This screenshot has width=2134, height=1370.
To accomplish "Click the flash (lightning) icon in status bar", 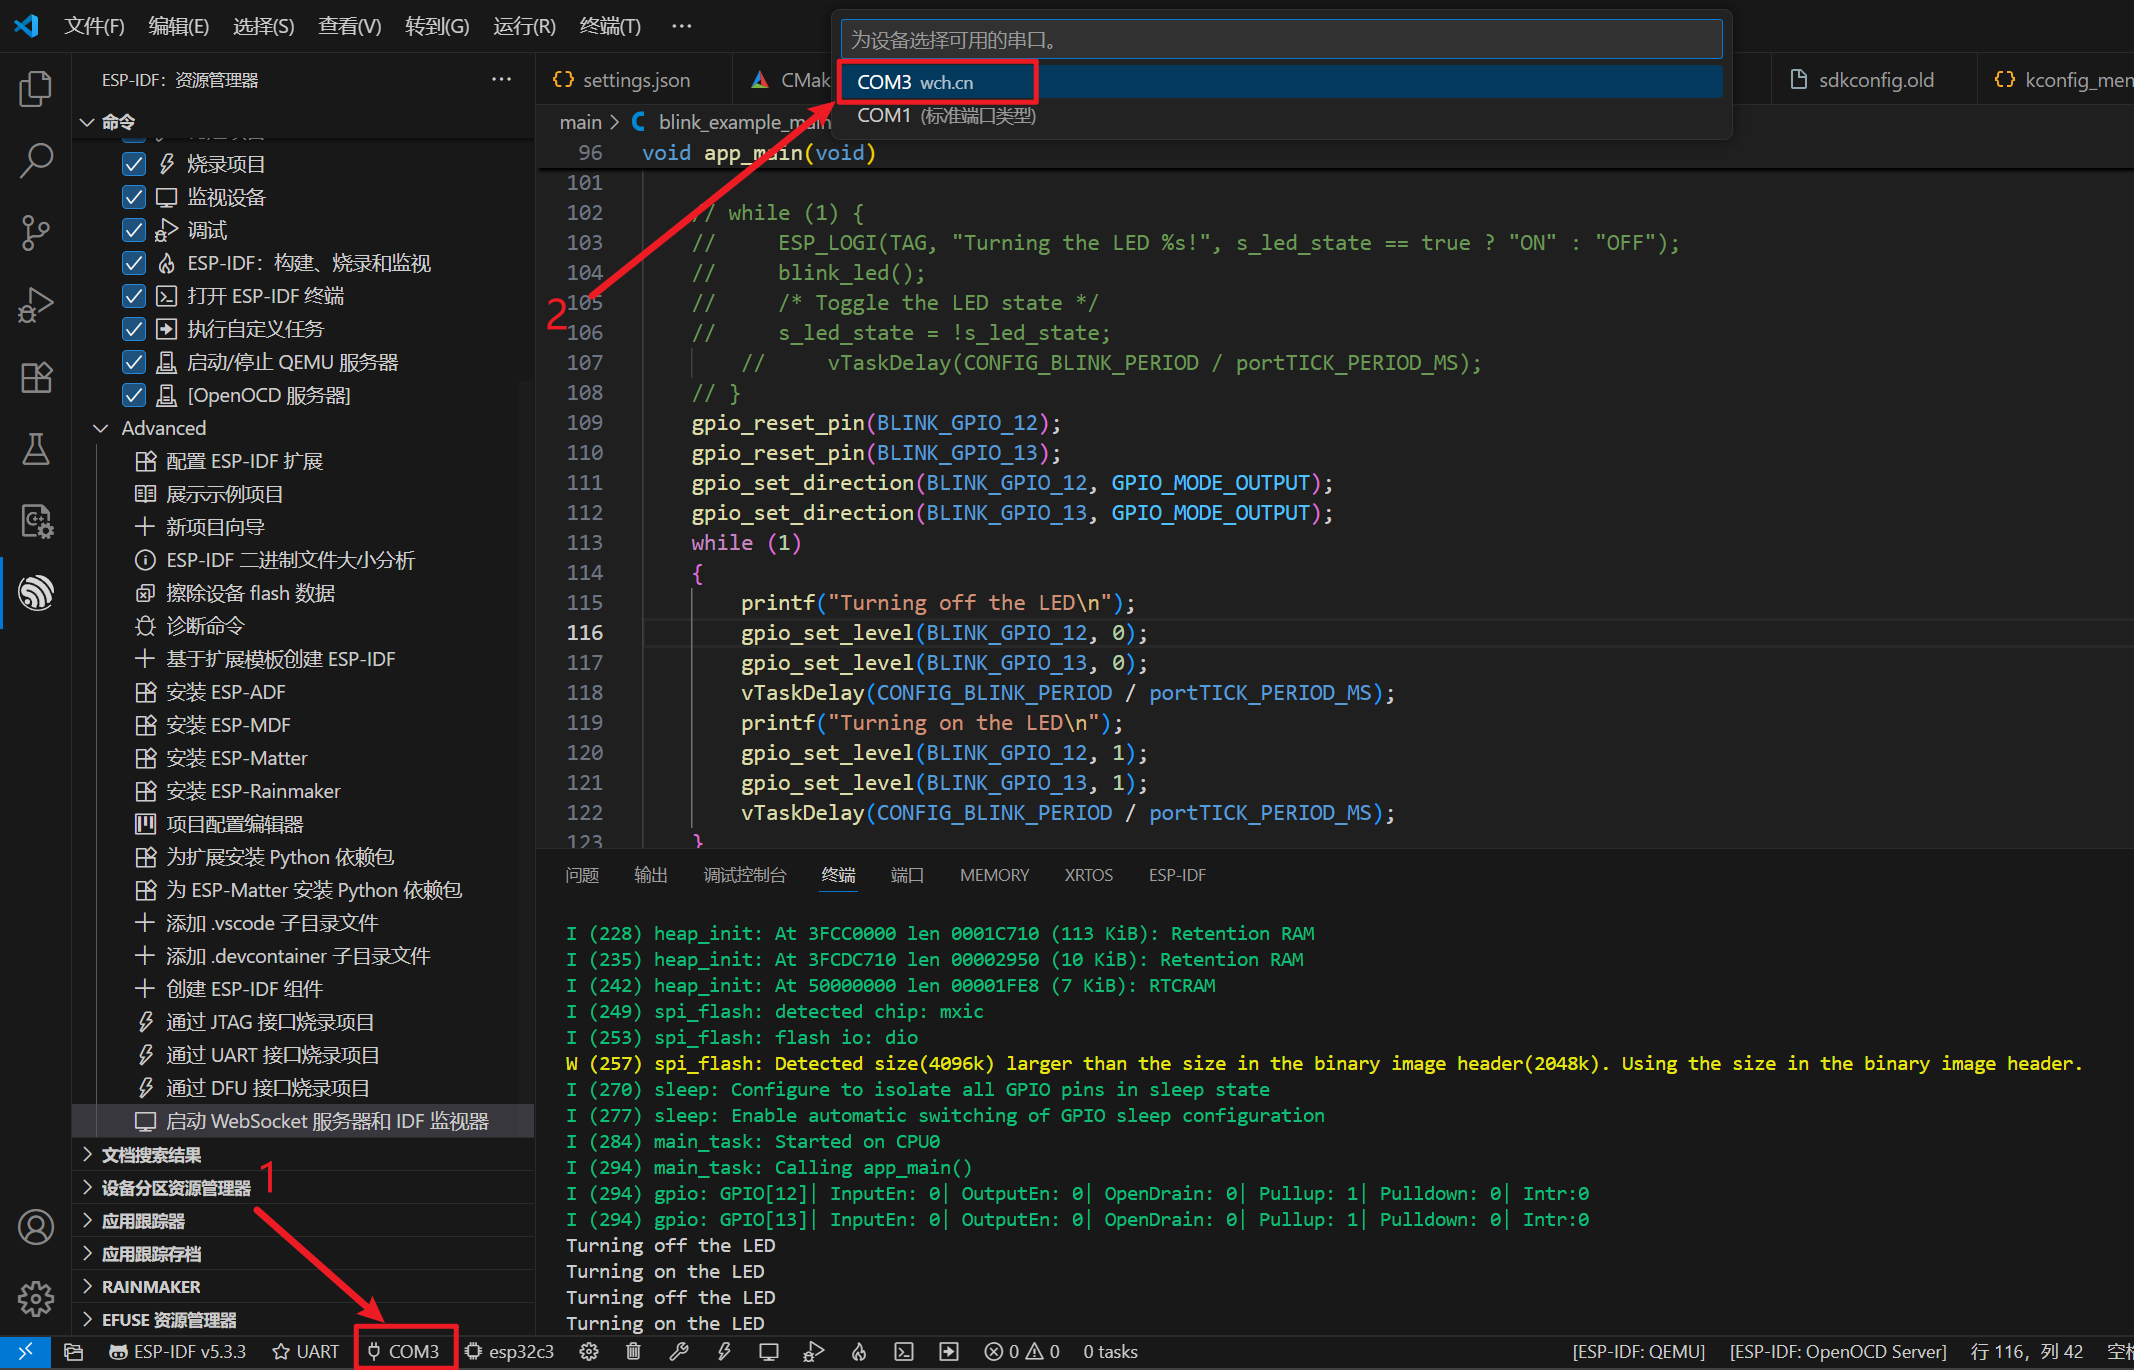I will (724, 1351).
